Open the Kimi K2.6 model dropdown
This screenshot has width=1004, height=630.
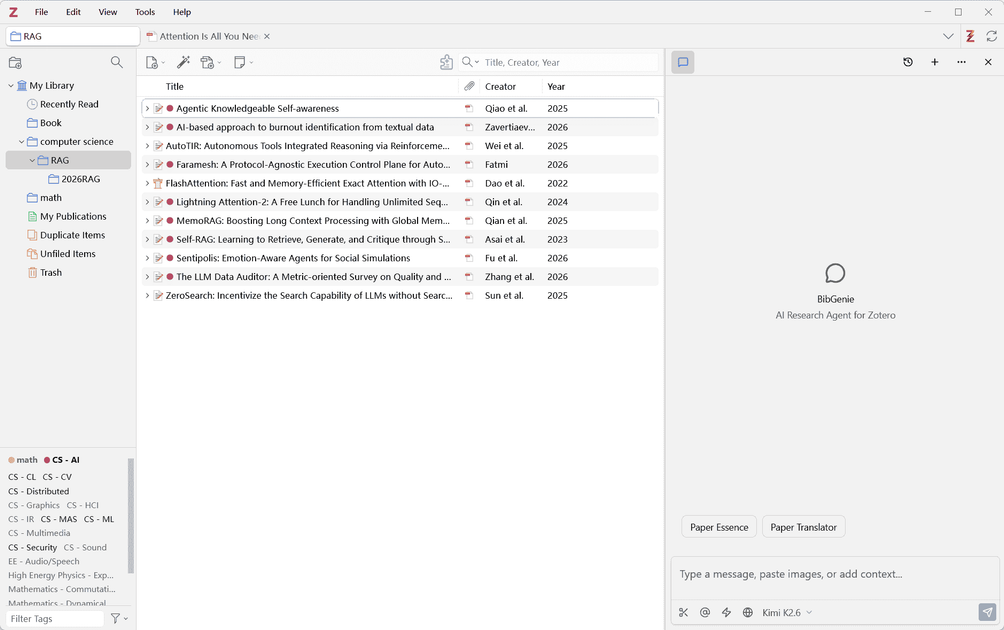click(x=787, y=613)
